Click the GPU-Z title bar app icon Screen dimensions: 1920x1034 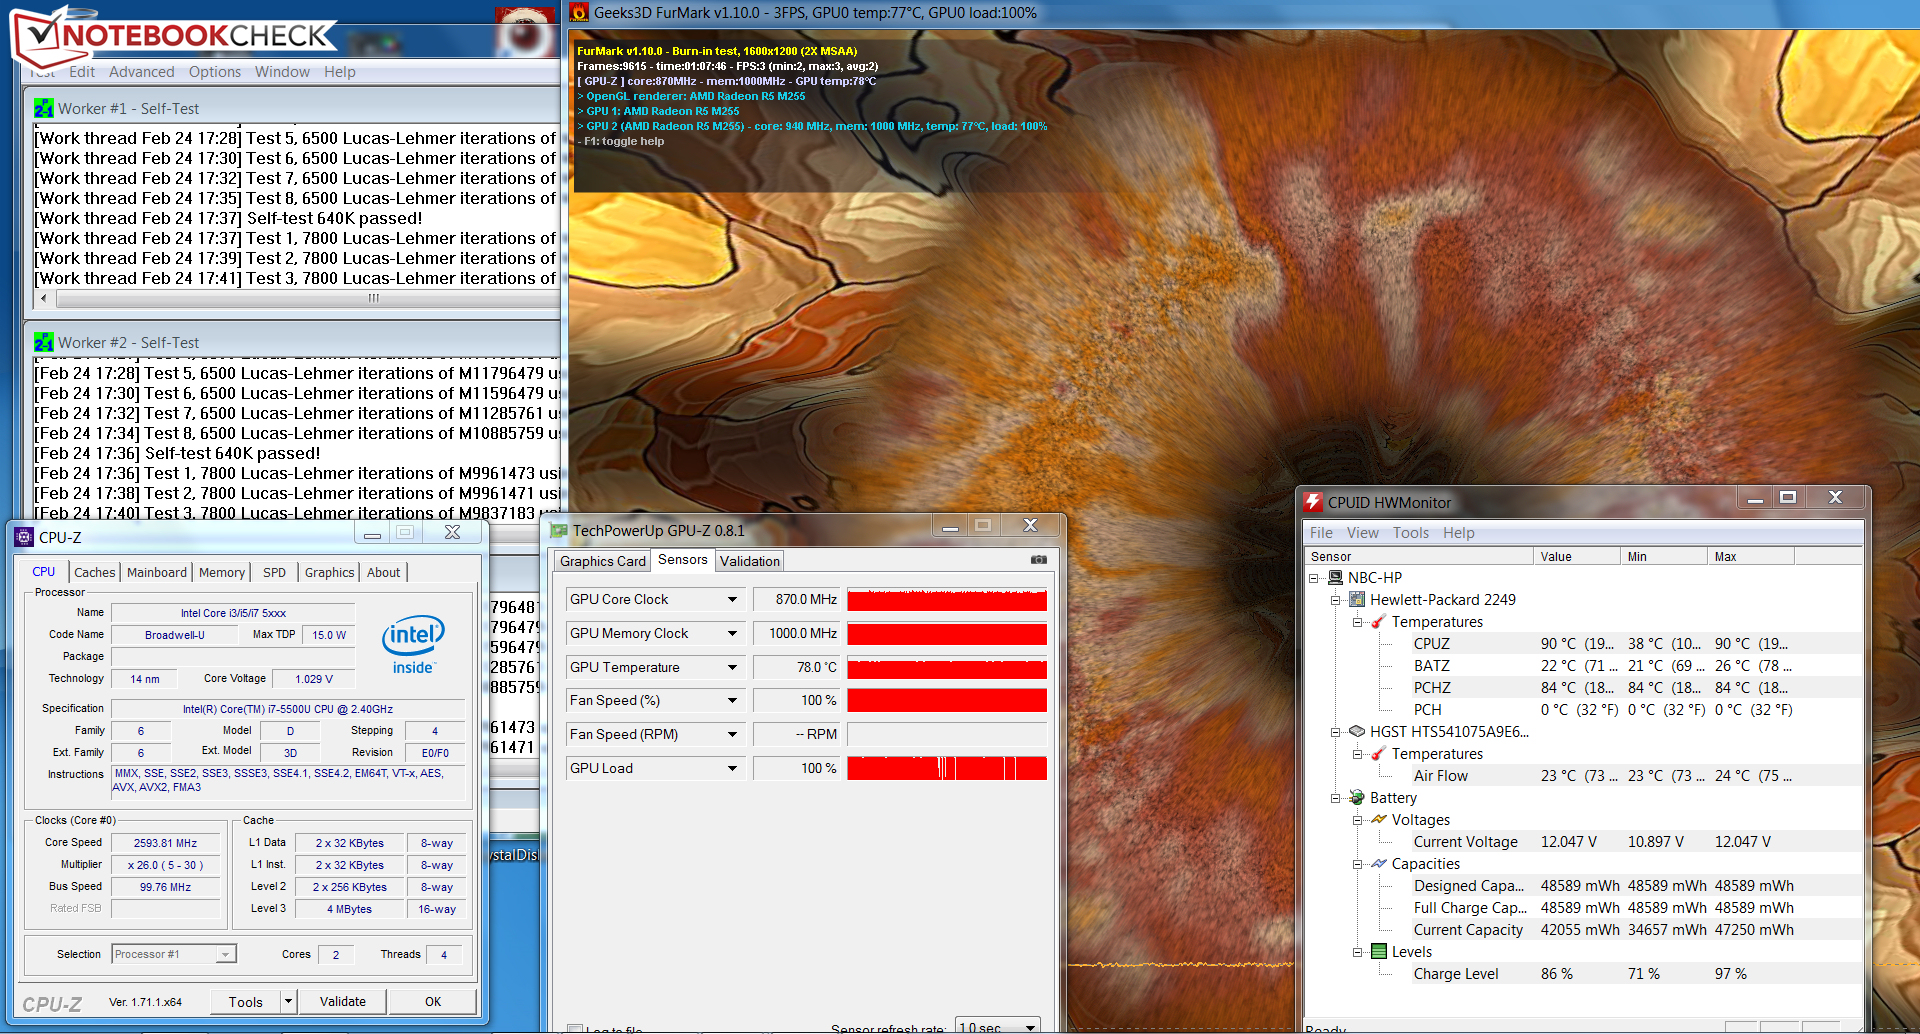pyautogui.click(x=558, y=530)
